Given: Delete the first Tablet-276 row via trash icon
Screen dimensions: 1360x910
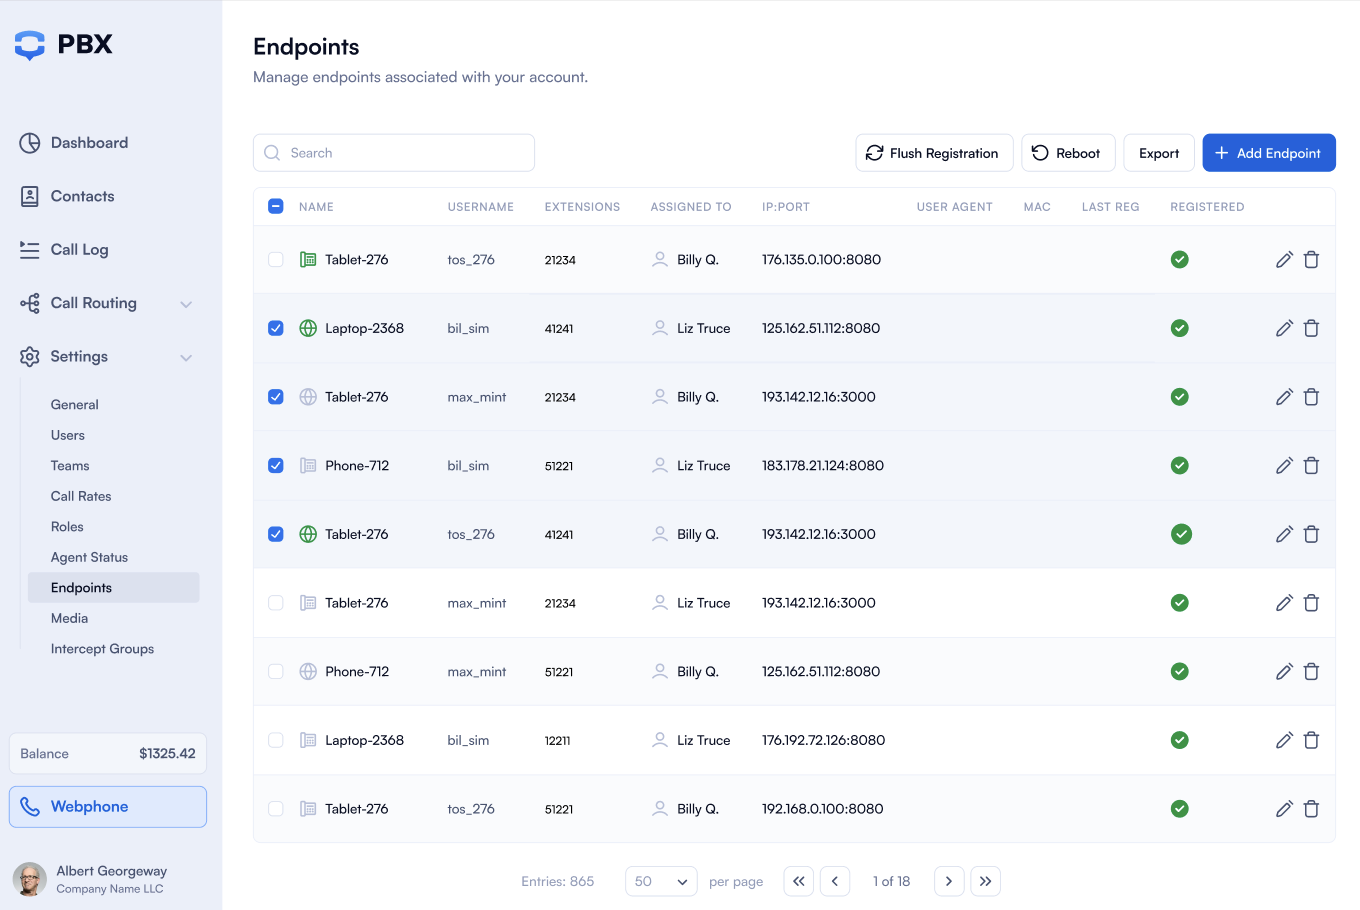Looking at the screenshot, I should tap(1311, 260).
